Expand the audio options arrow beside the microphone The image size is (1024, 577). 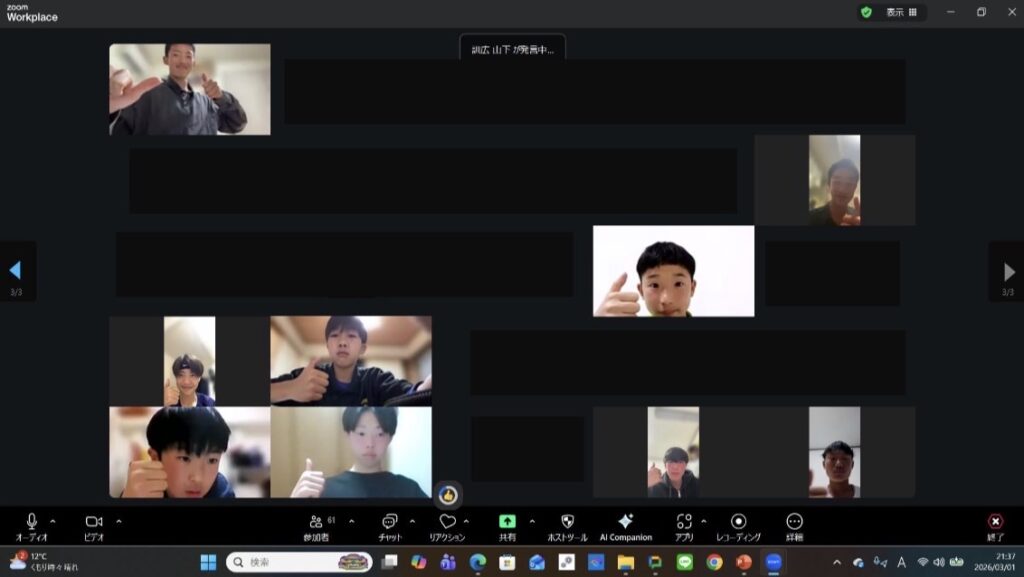coord(53,521)
